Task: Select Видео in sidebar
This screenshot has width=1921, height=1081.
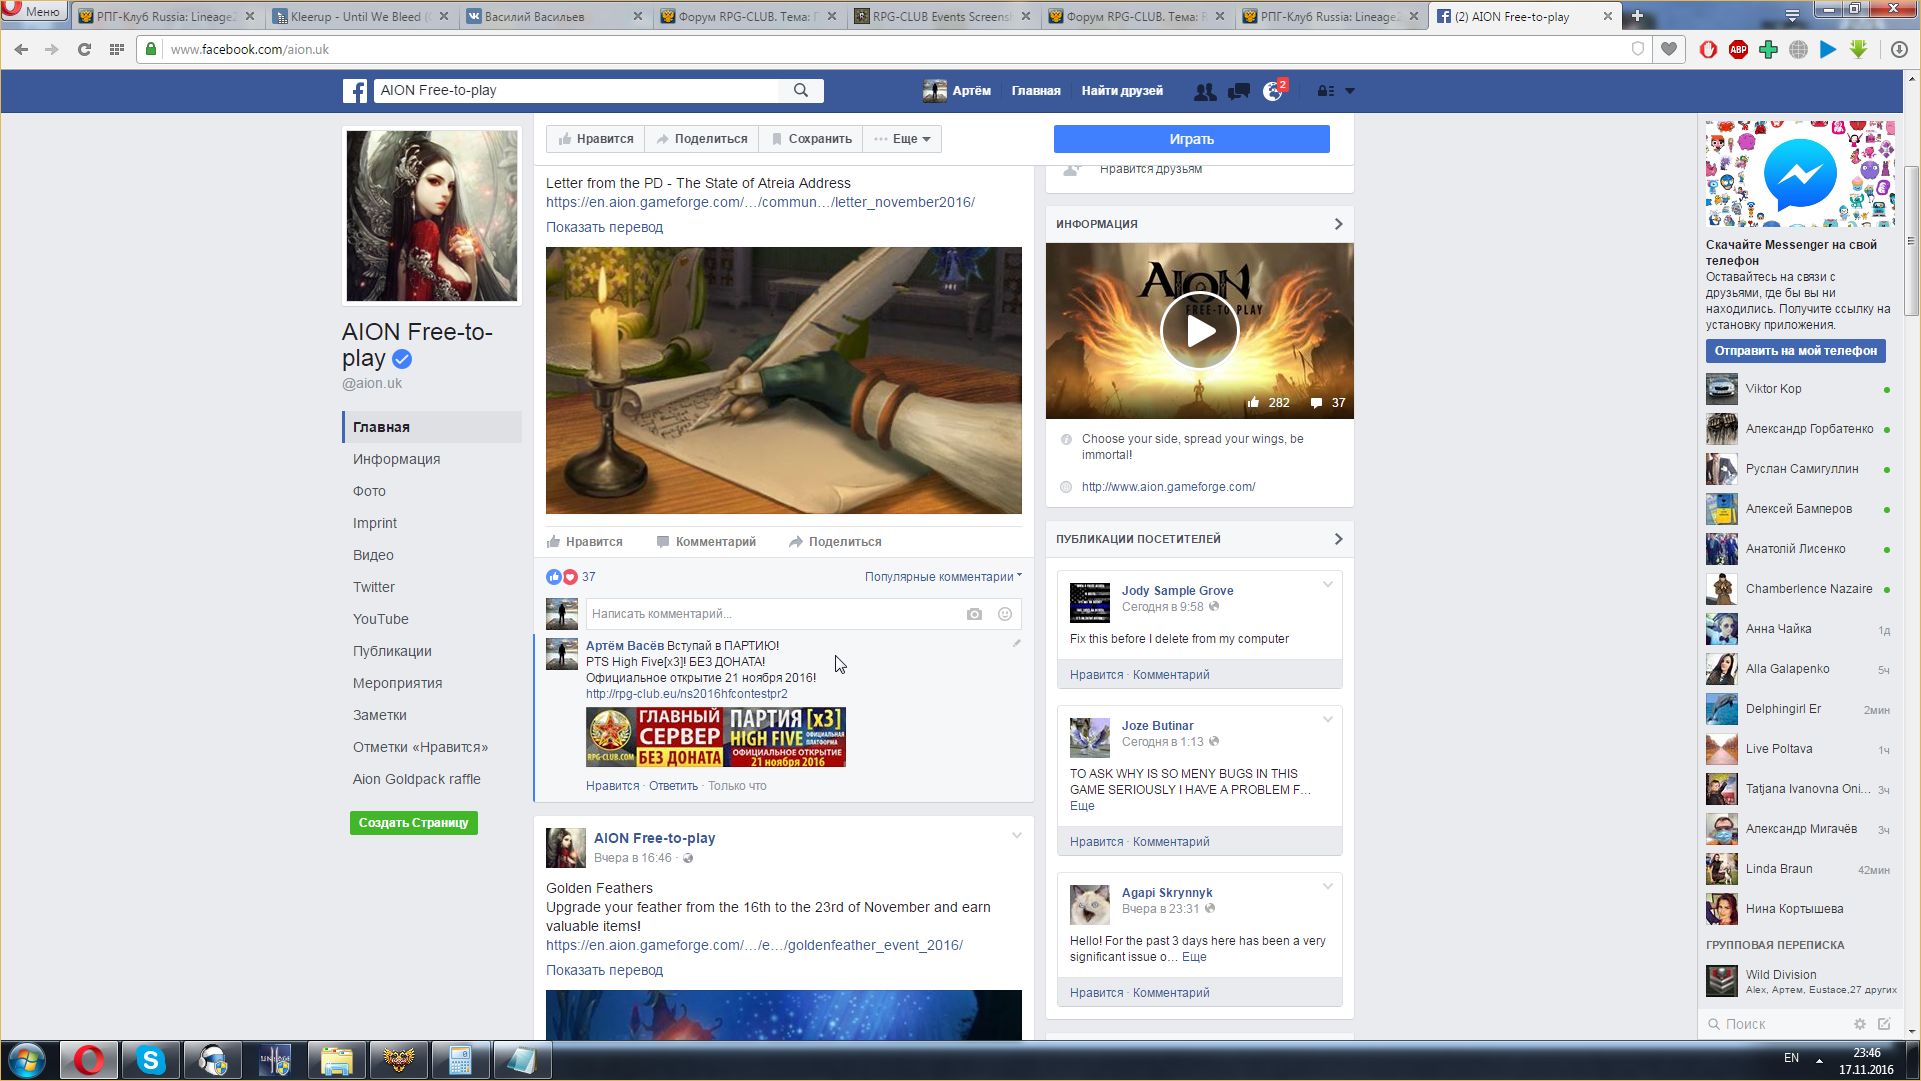Action: click(x=373, y=555)
